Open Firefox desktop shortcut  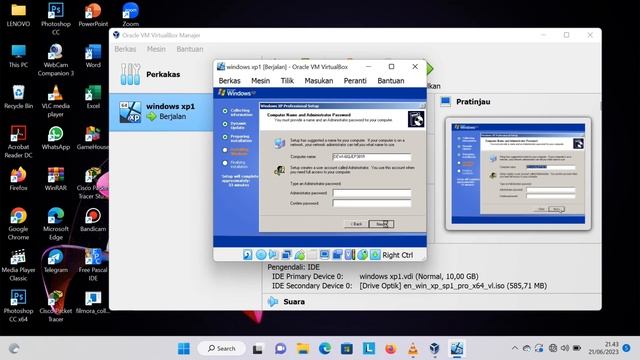[x=18, y=179]
